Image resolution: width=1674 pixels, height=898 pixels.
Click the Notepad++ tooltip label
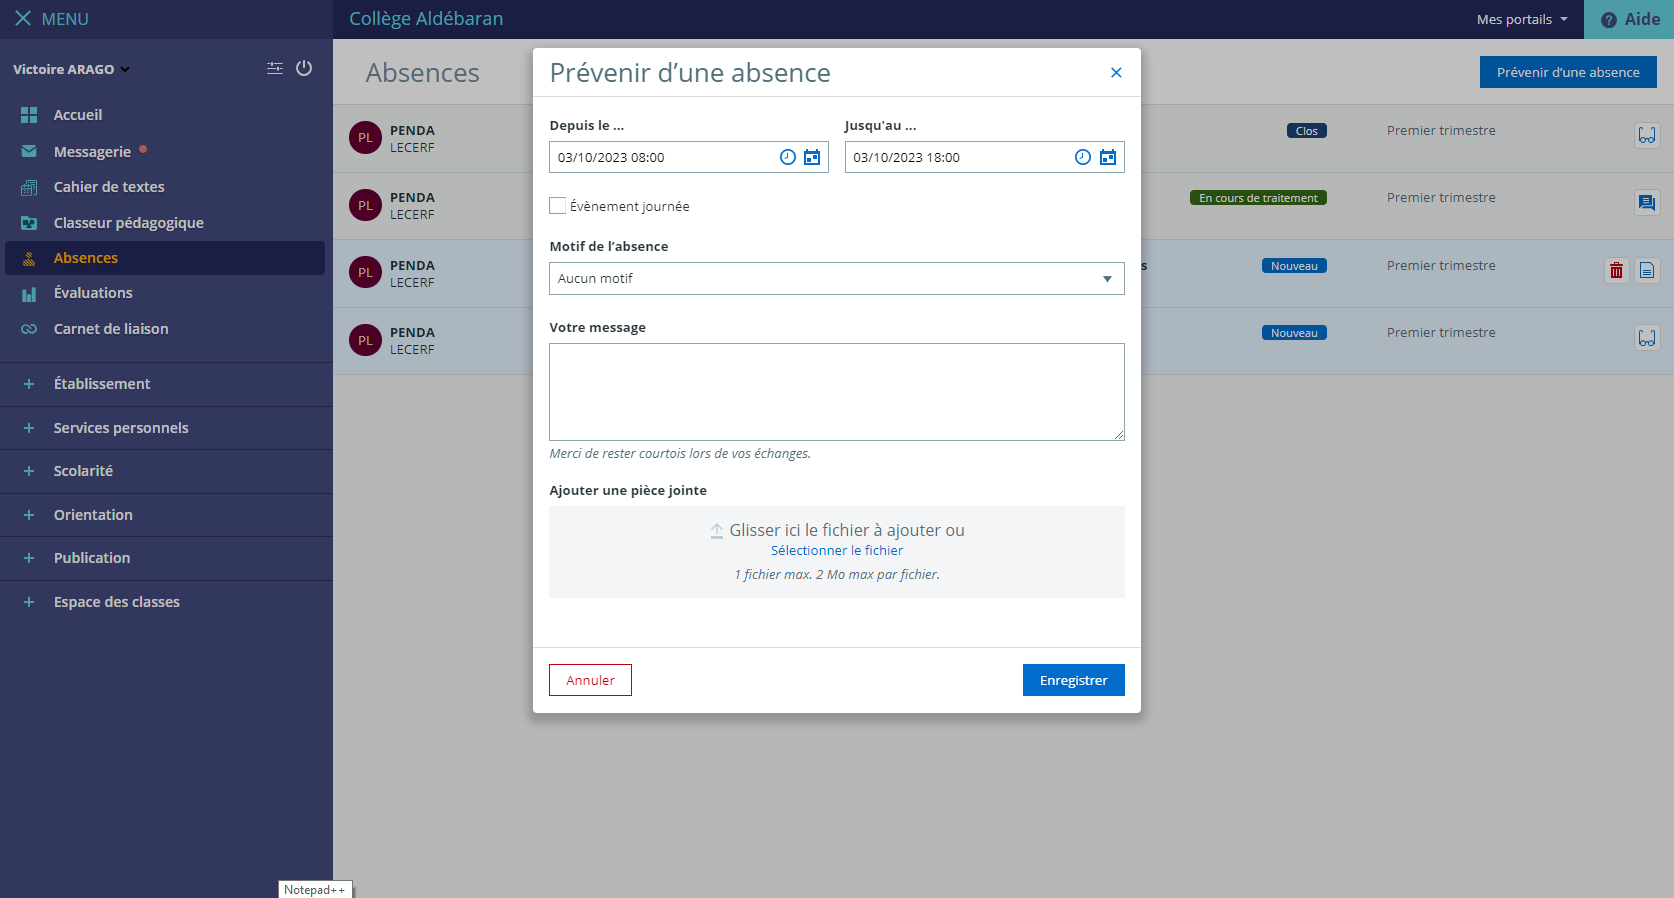(315, 889)
